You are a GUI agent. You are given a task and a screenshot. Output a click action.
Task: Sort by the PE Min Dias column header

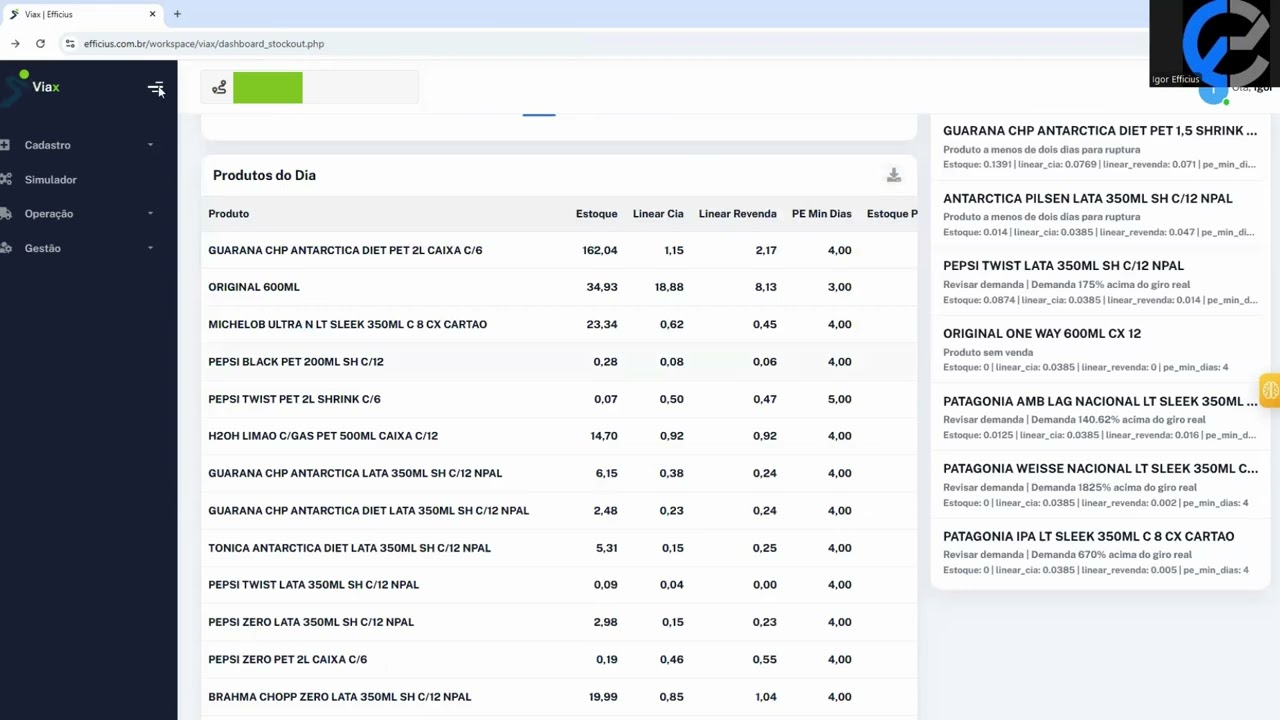[x=822, y=214]
